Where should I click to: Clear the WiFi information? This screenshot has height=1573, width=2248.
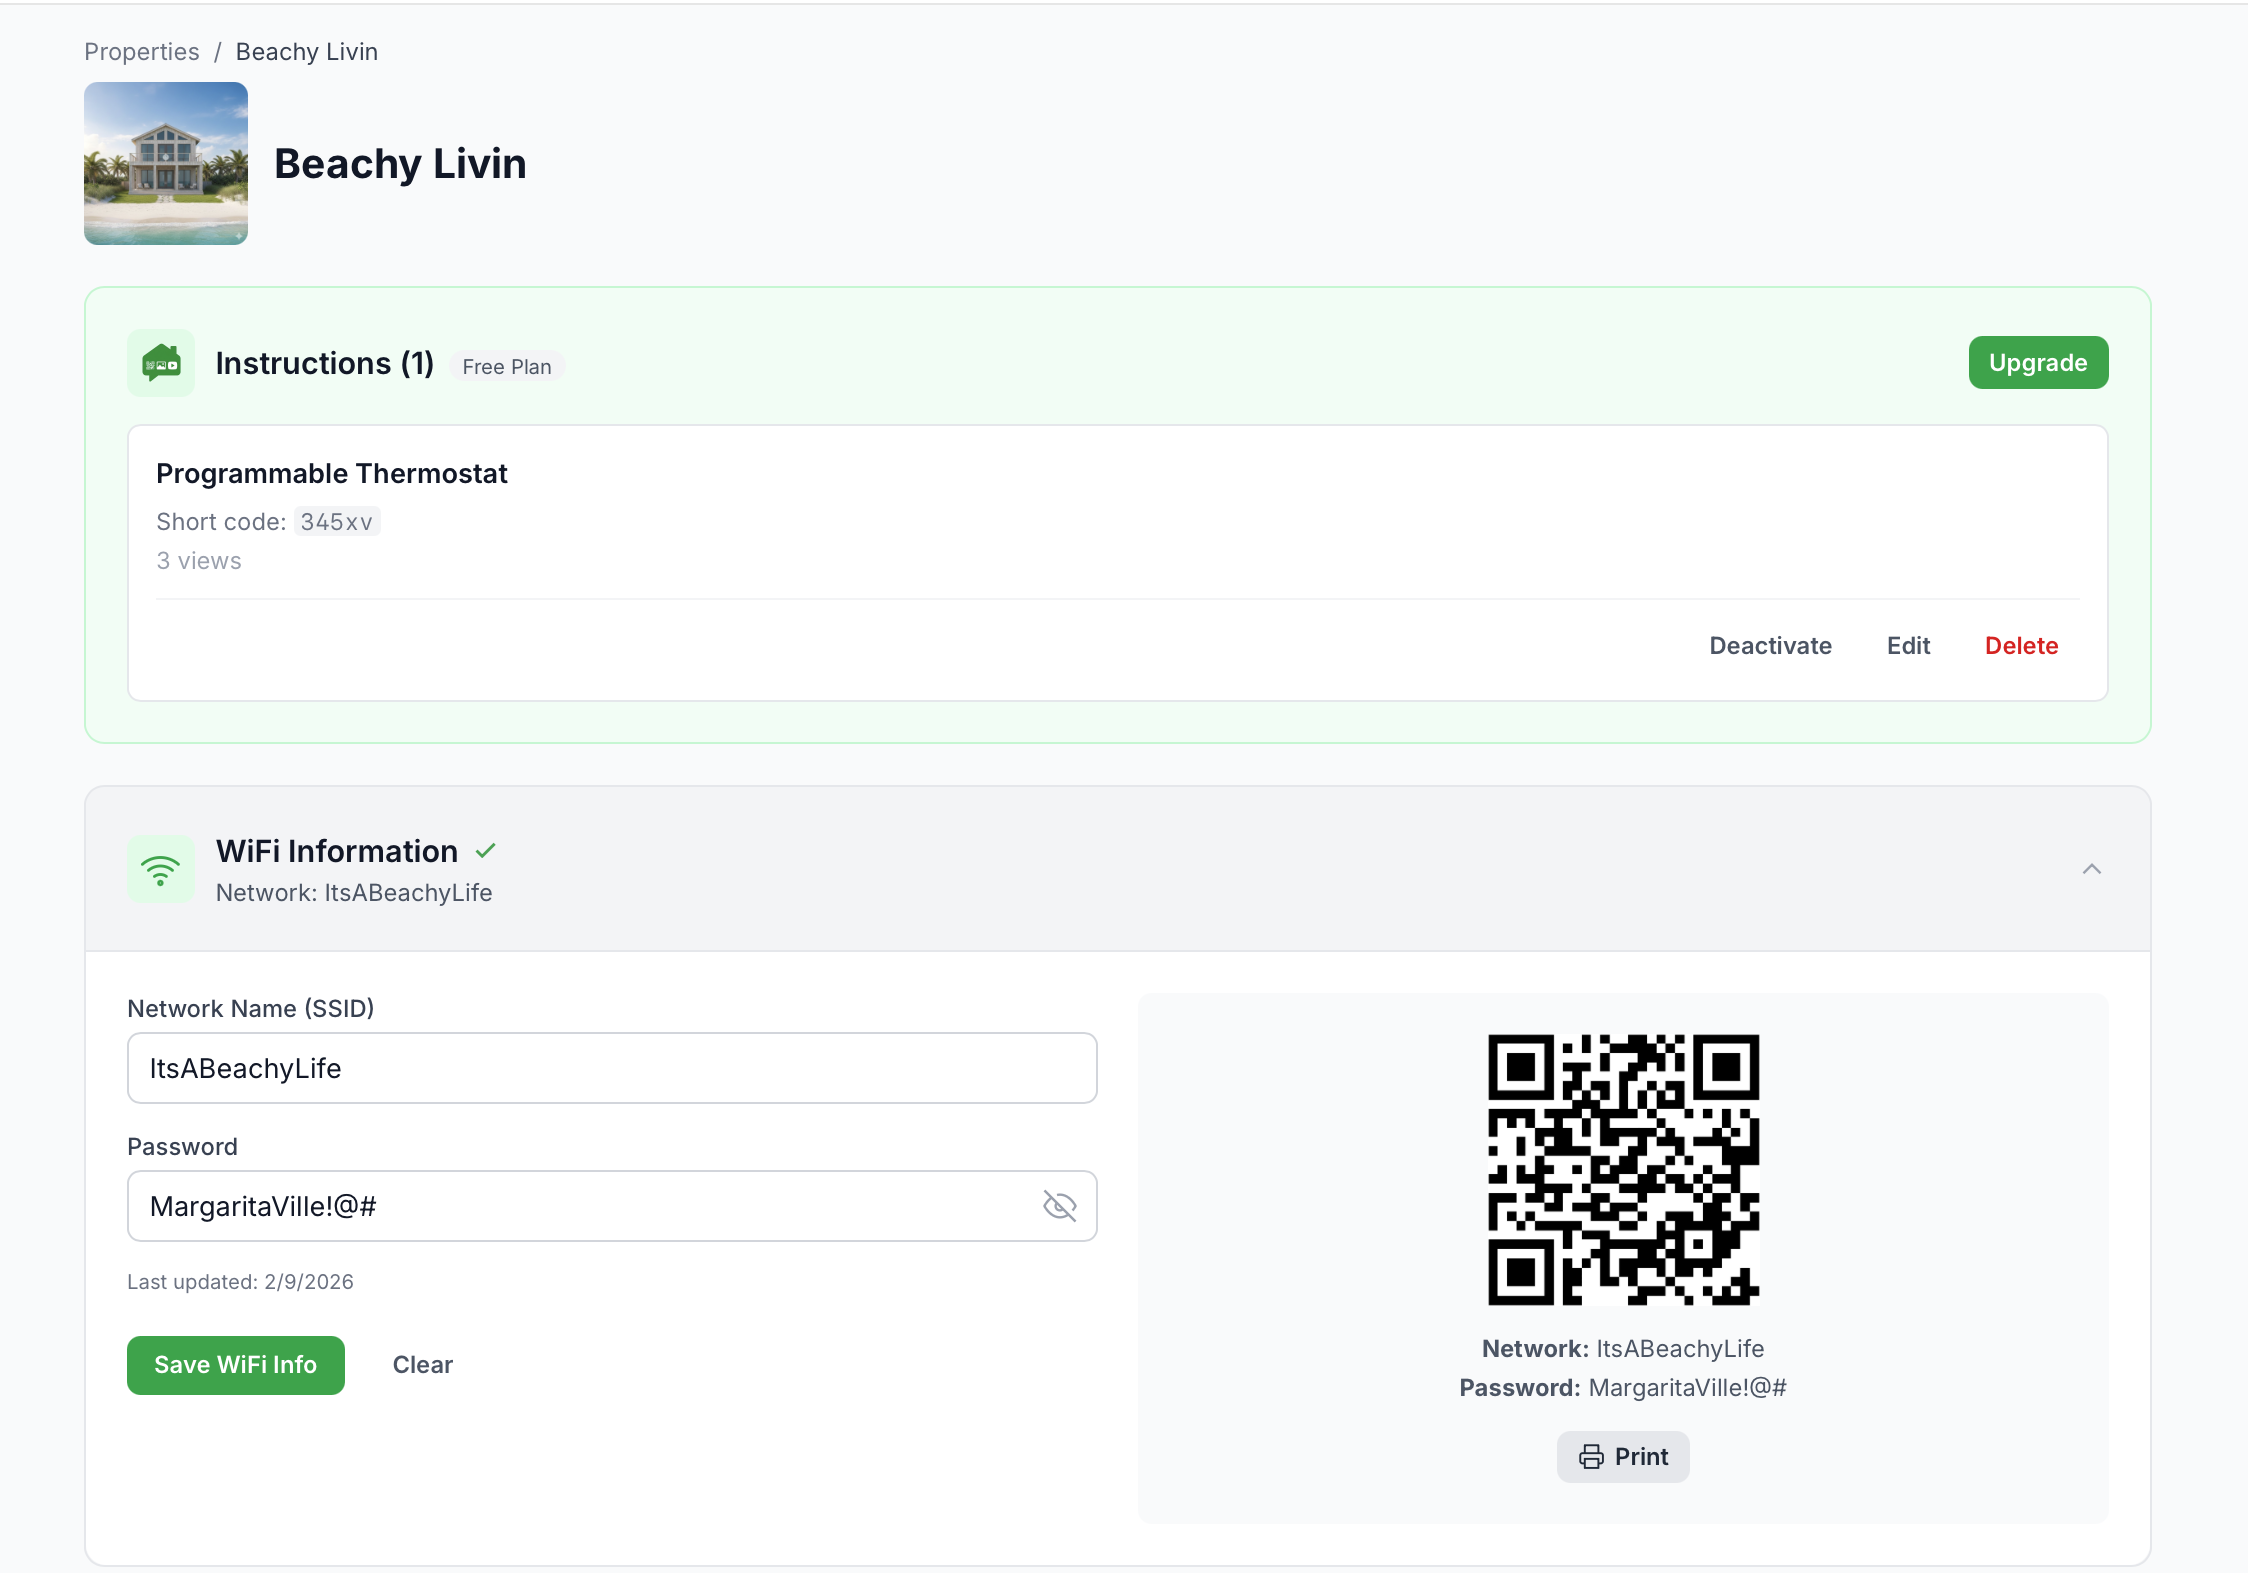(x=422, y=1365)
